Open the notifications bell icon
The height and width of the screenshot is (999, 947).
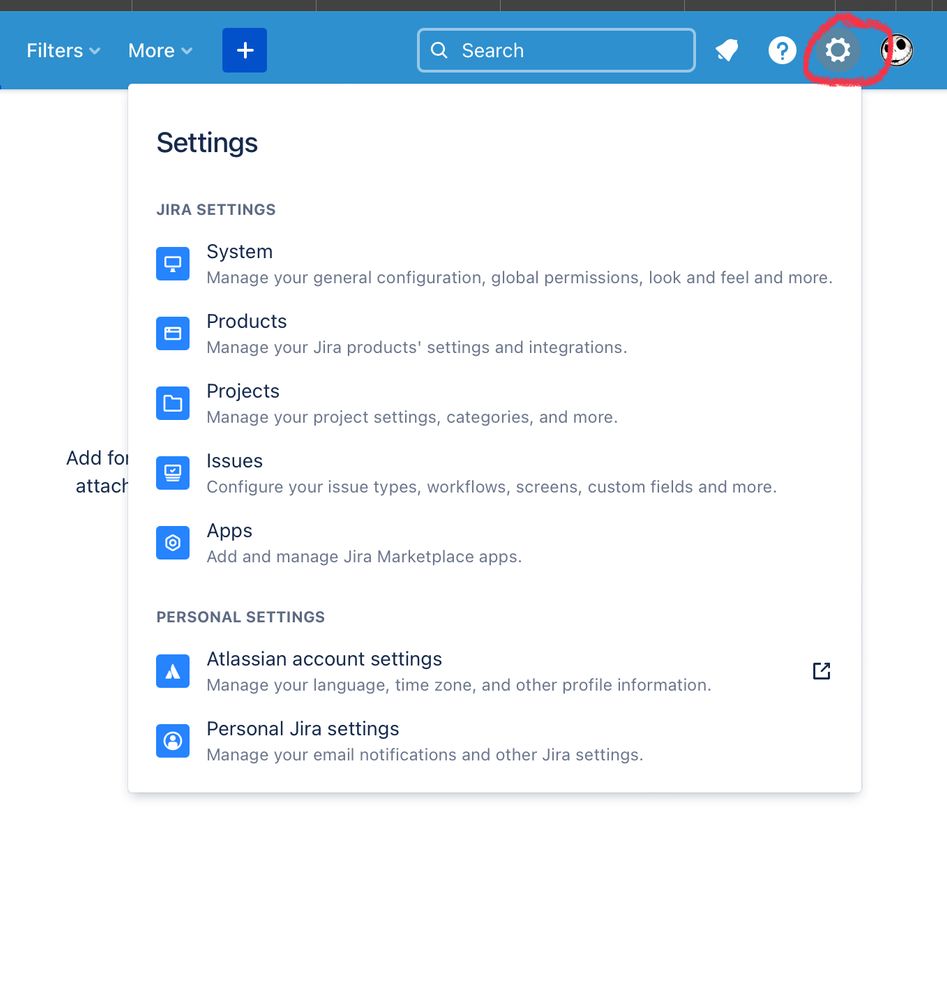(x=727, y=50)
